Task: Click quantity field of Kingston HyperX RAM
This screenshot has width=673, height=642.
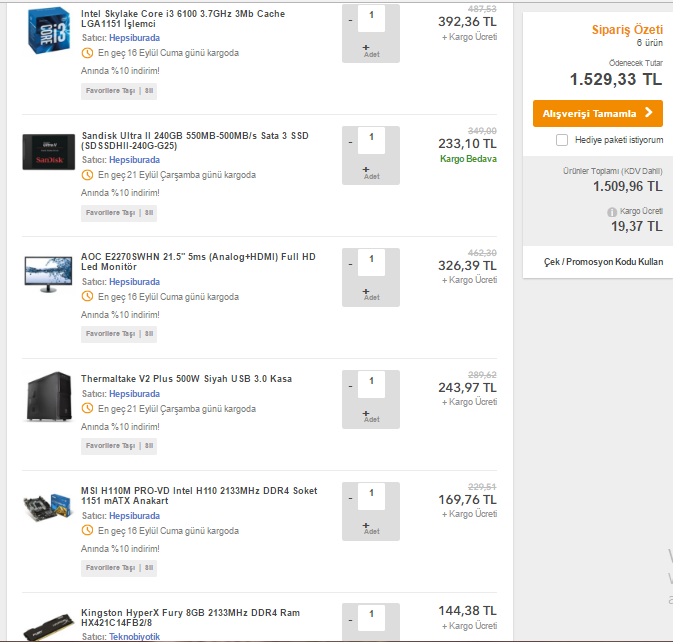Action: pyautogui.click(x=371, y=613)
